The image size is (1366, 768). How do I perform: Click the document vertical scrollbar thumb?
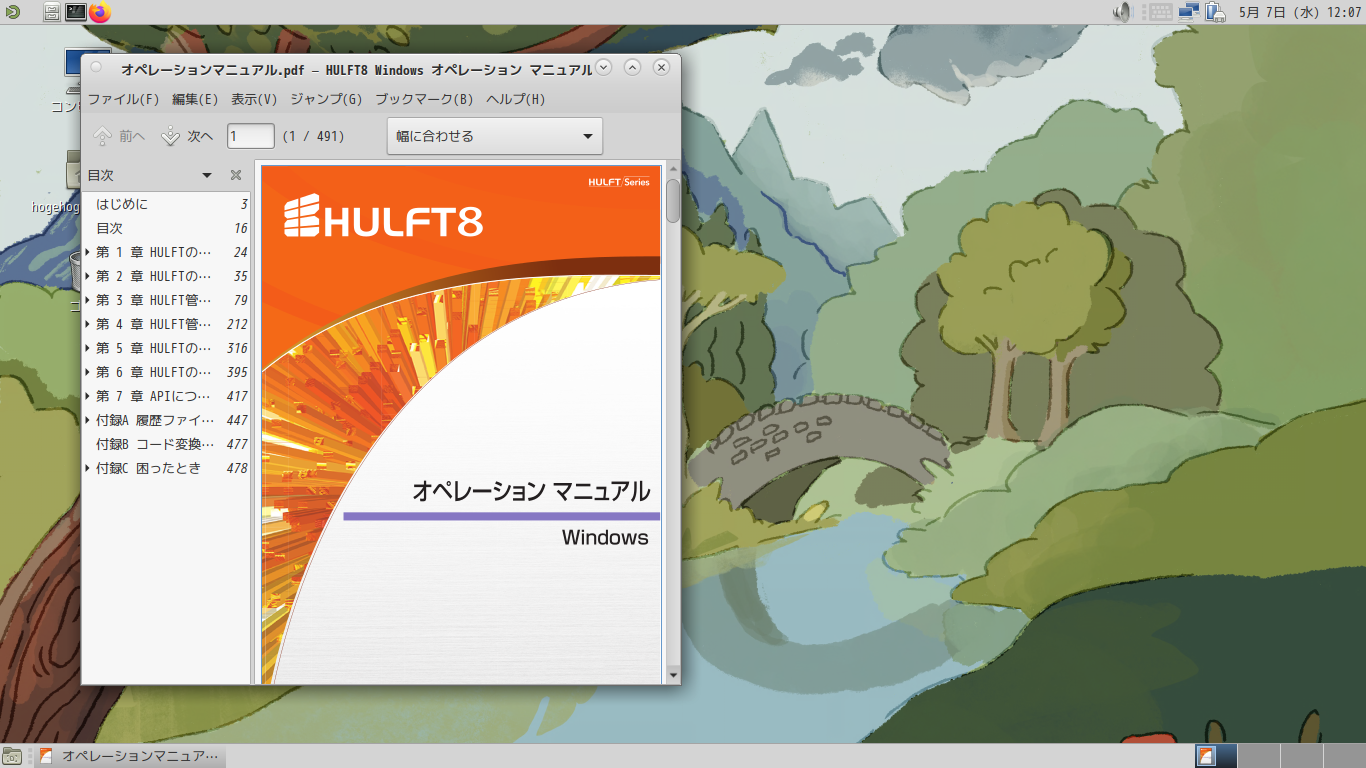pyautogui.click(x=673, y=200)
